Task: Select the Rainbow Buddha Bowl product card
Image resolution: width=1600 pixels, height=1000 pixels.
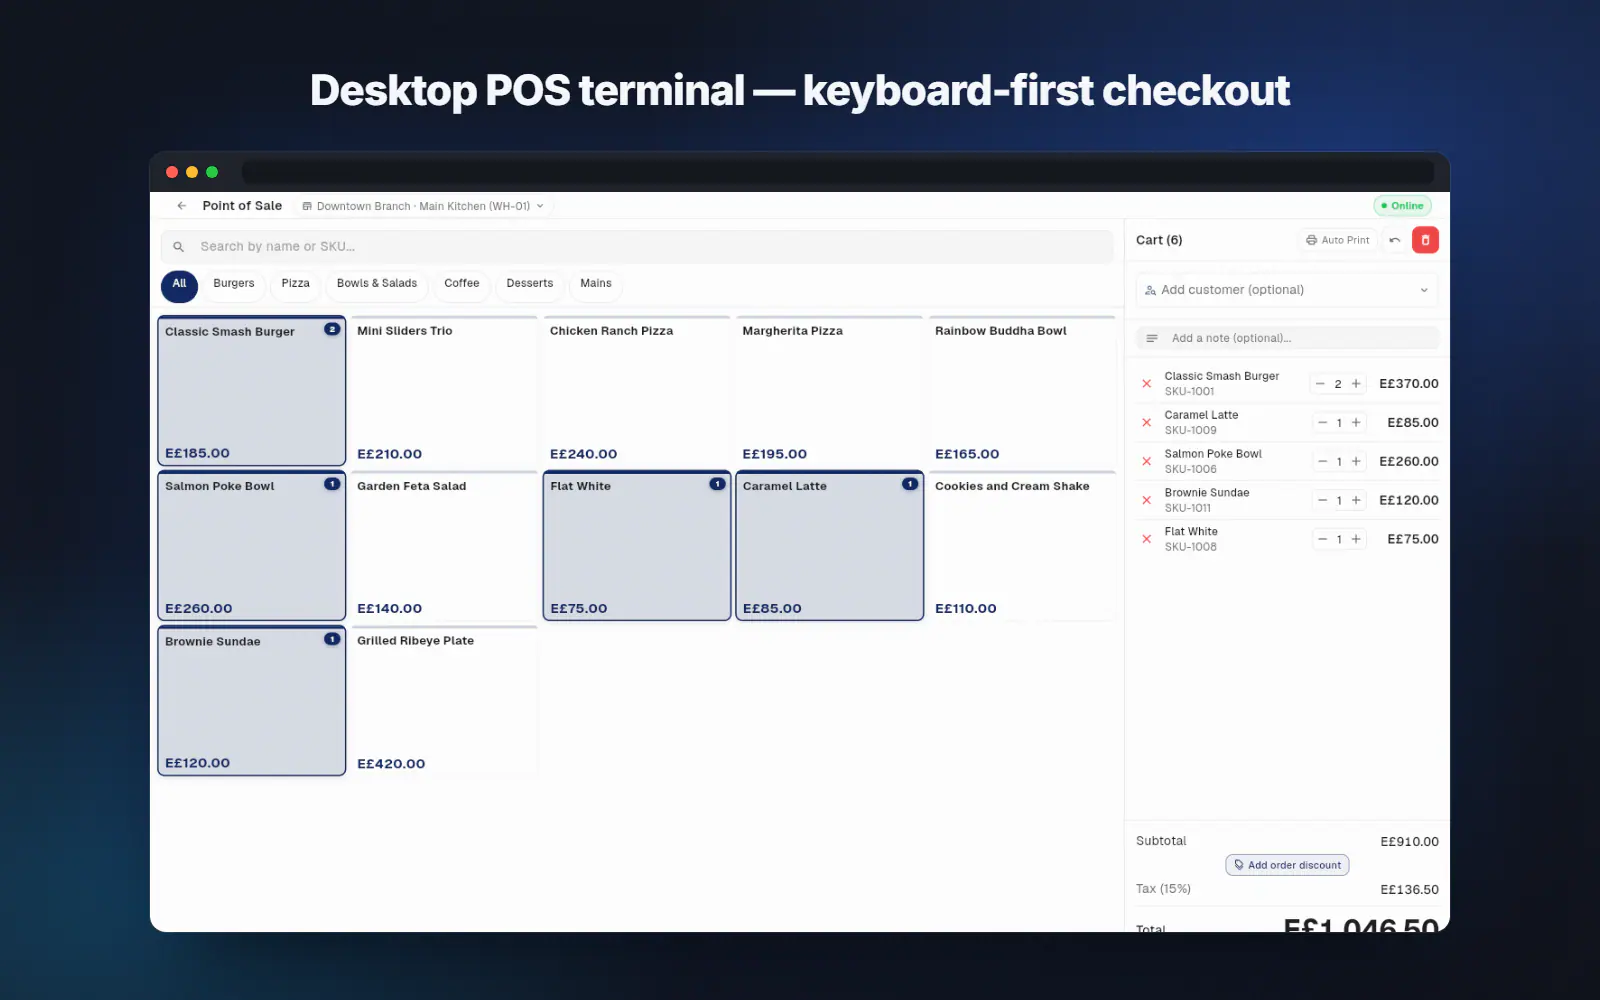Action: [x=1022, y=391]
